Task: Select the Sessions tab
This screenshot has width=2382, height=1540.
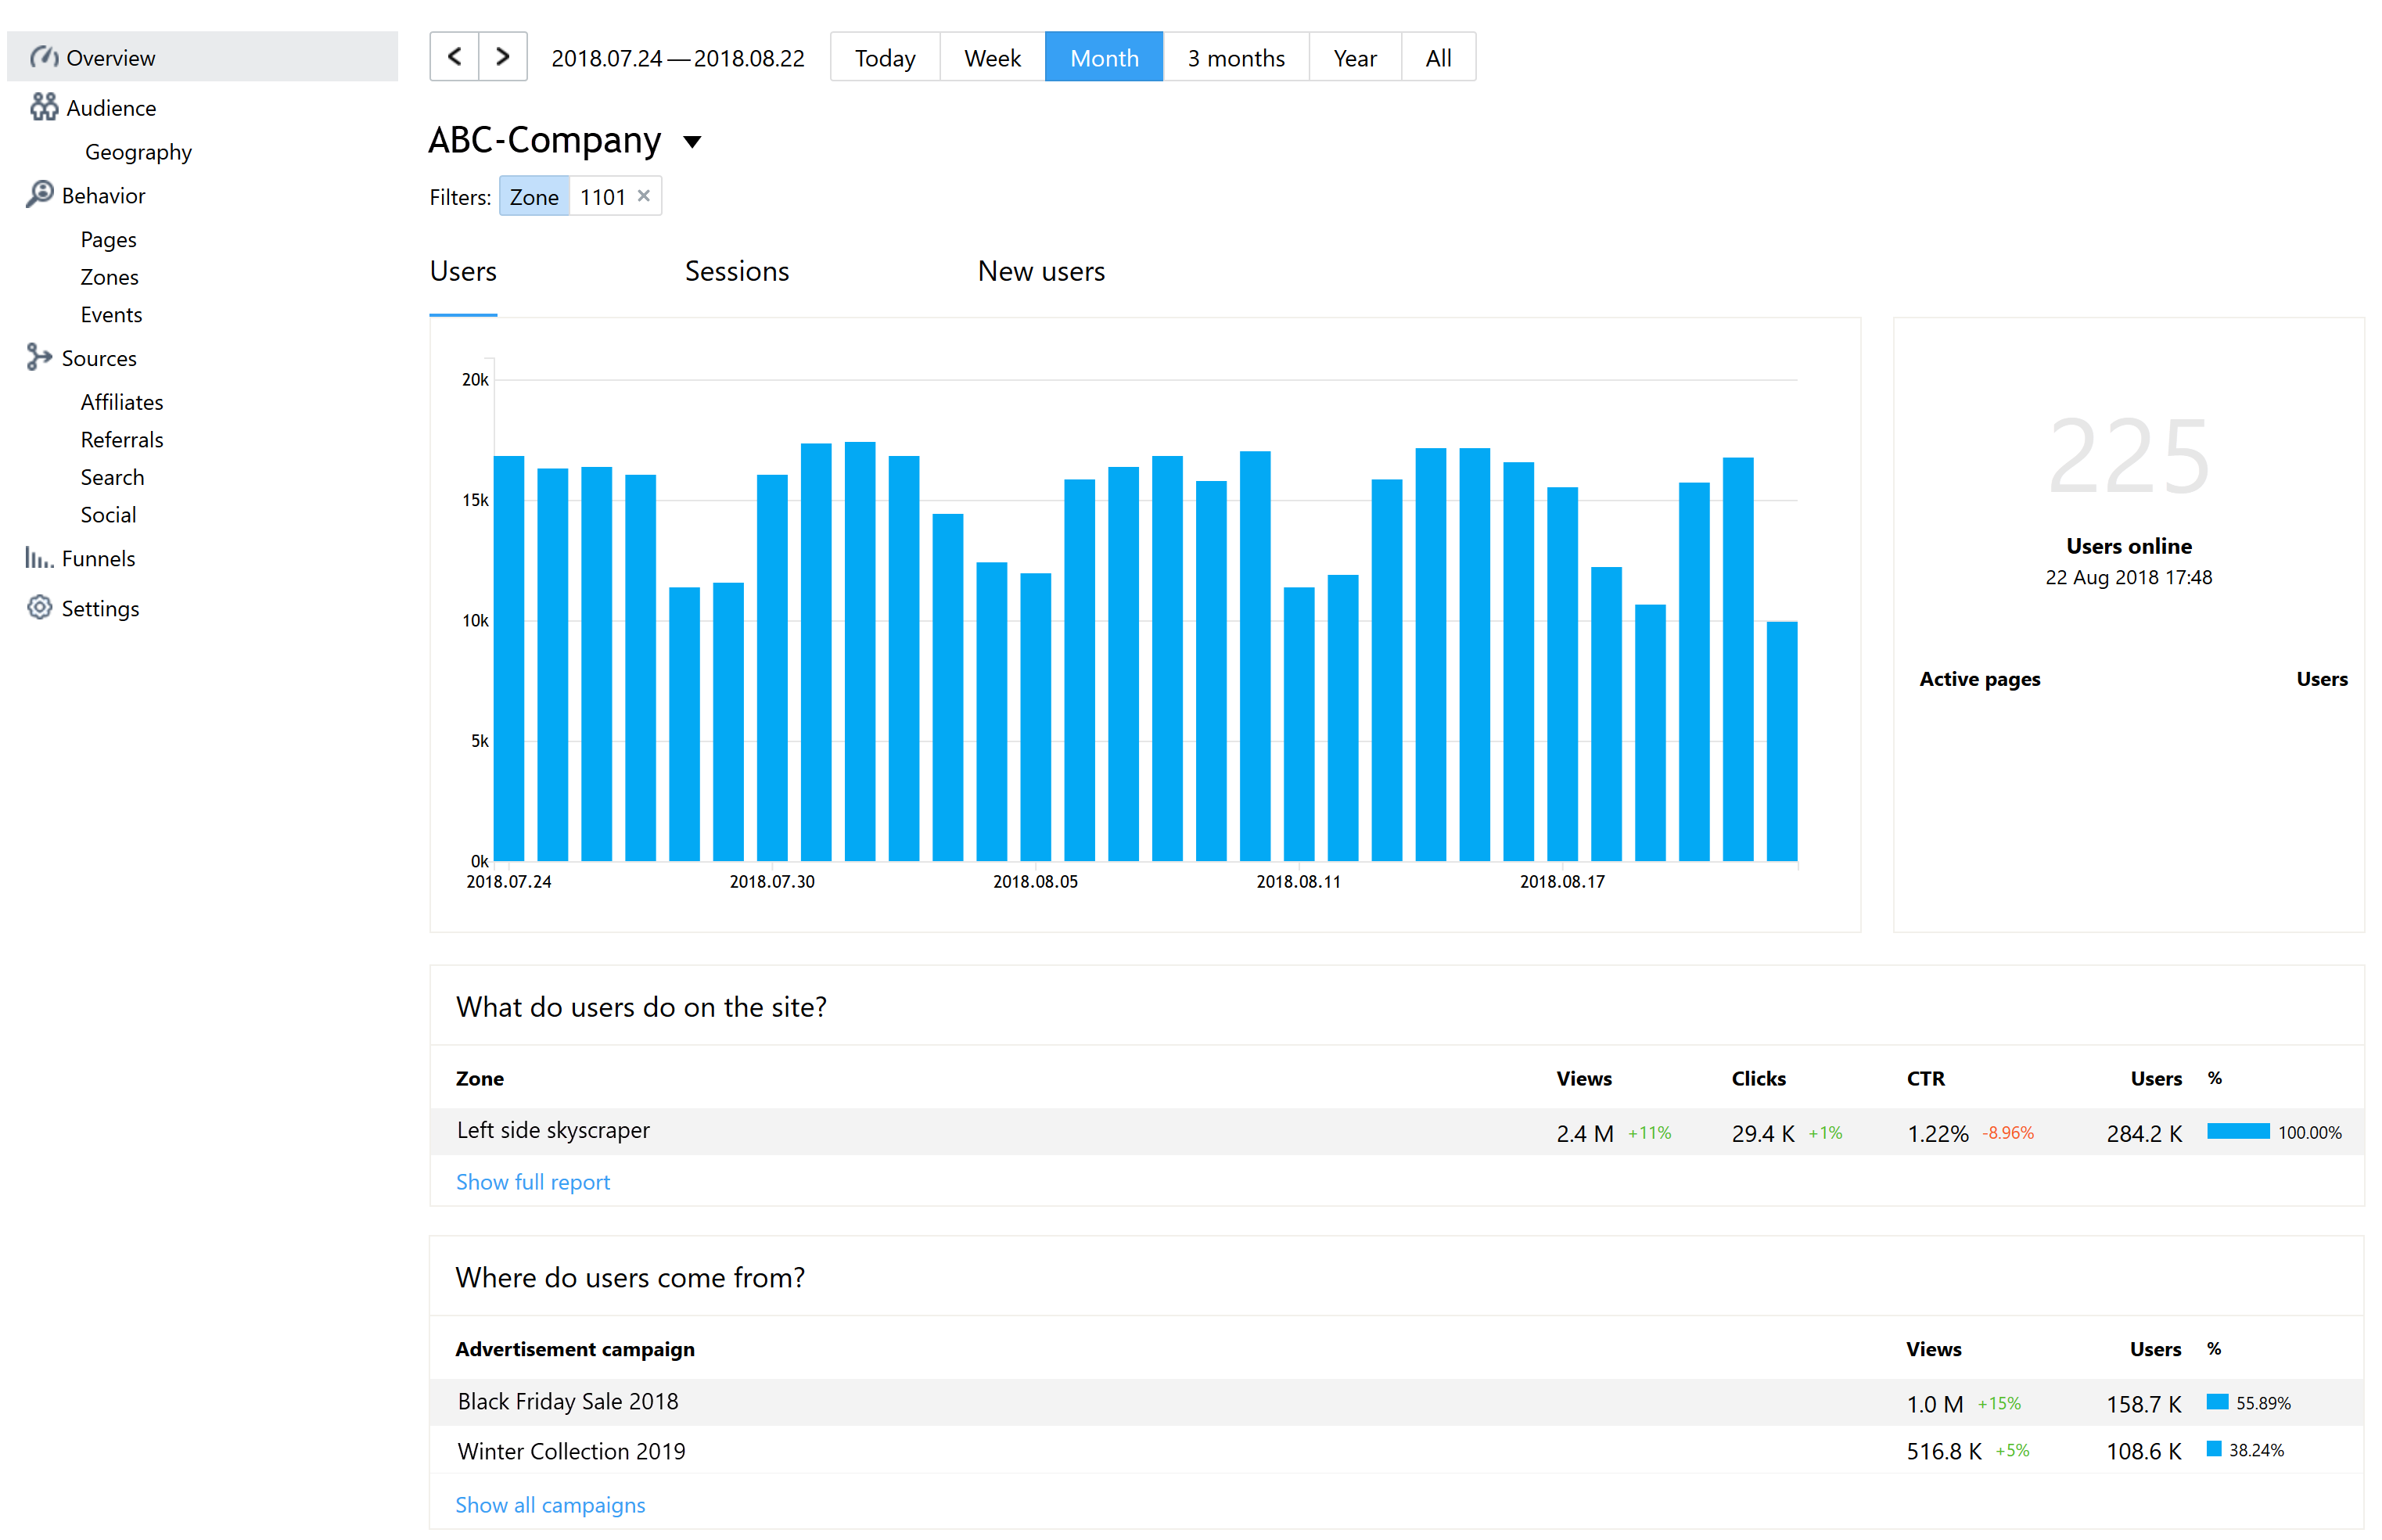Action: point(736,271)
